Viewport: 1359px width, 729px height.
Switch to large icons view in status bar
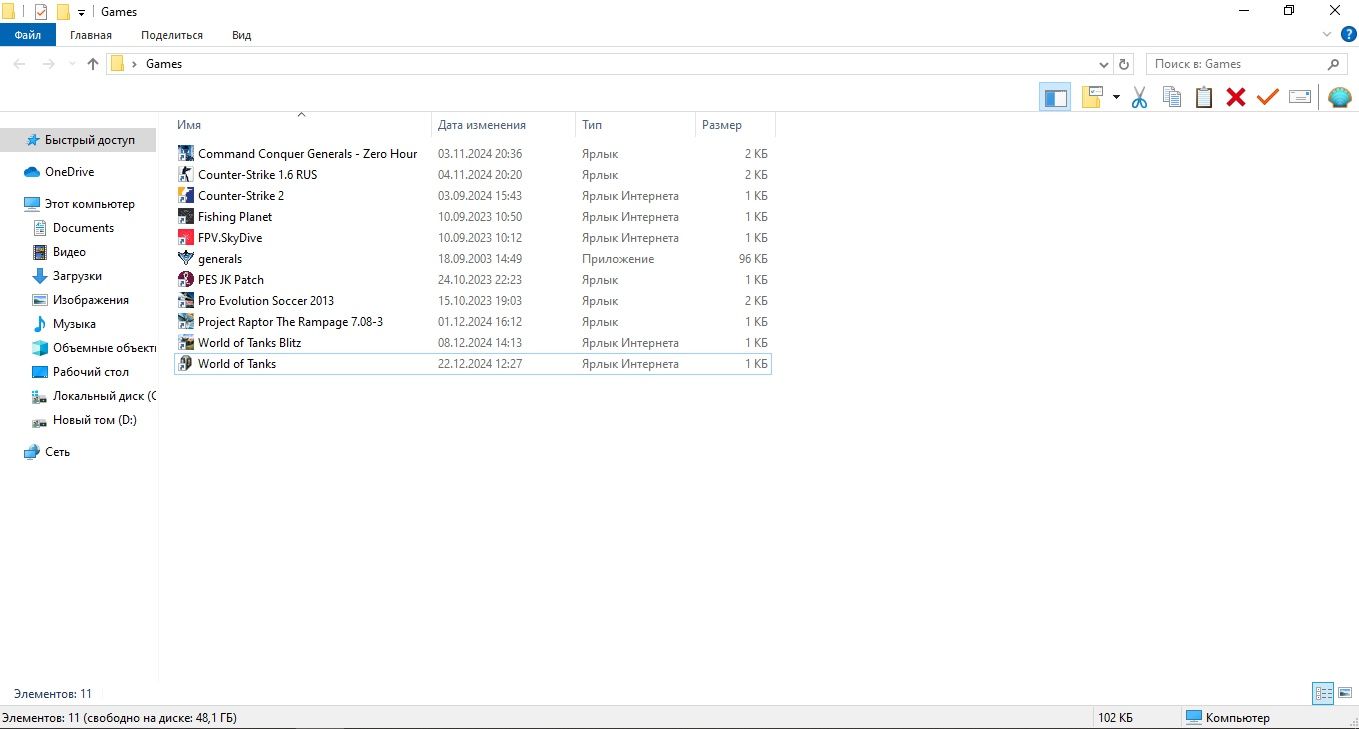coord(1345,693)
